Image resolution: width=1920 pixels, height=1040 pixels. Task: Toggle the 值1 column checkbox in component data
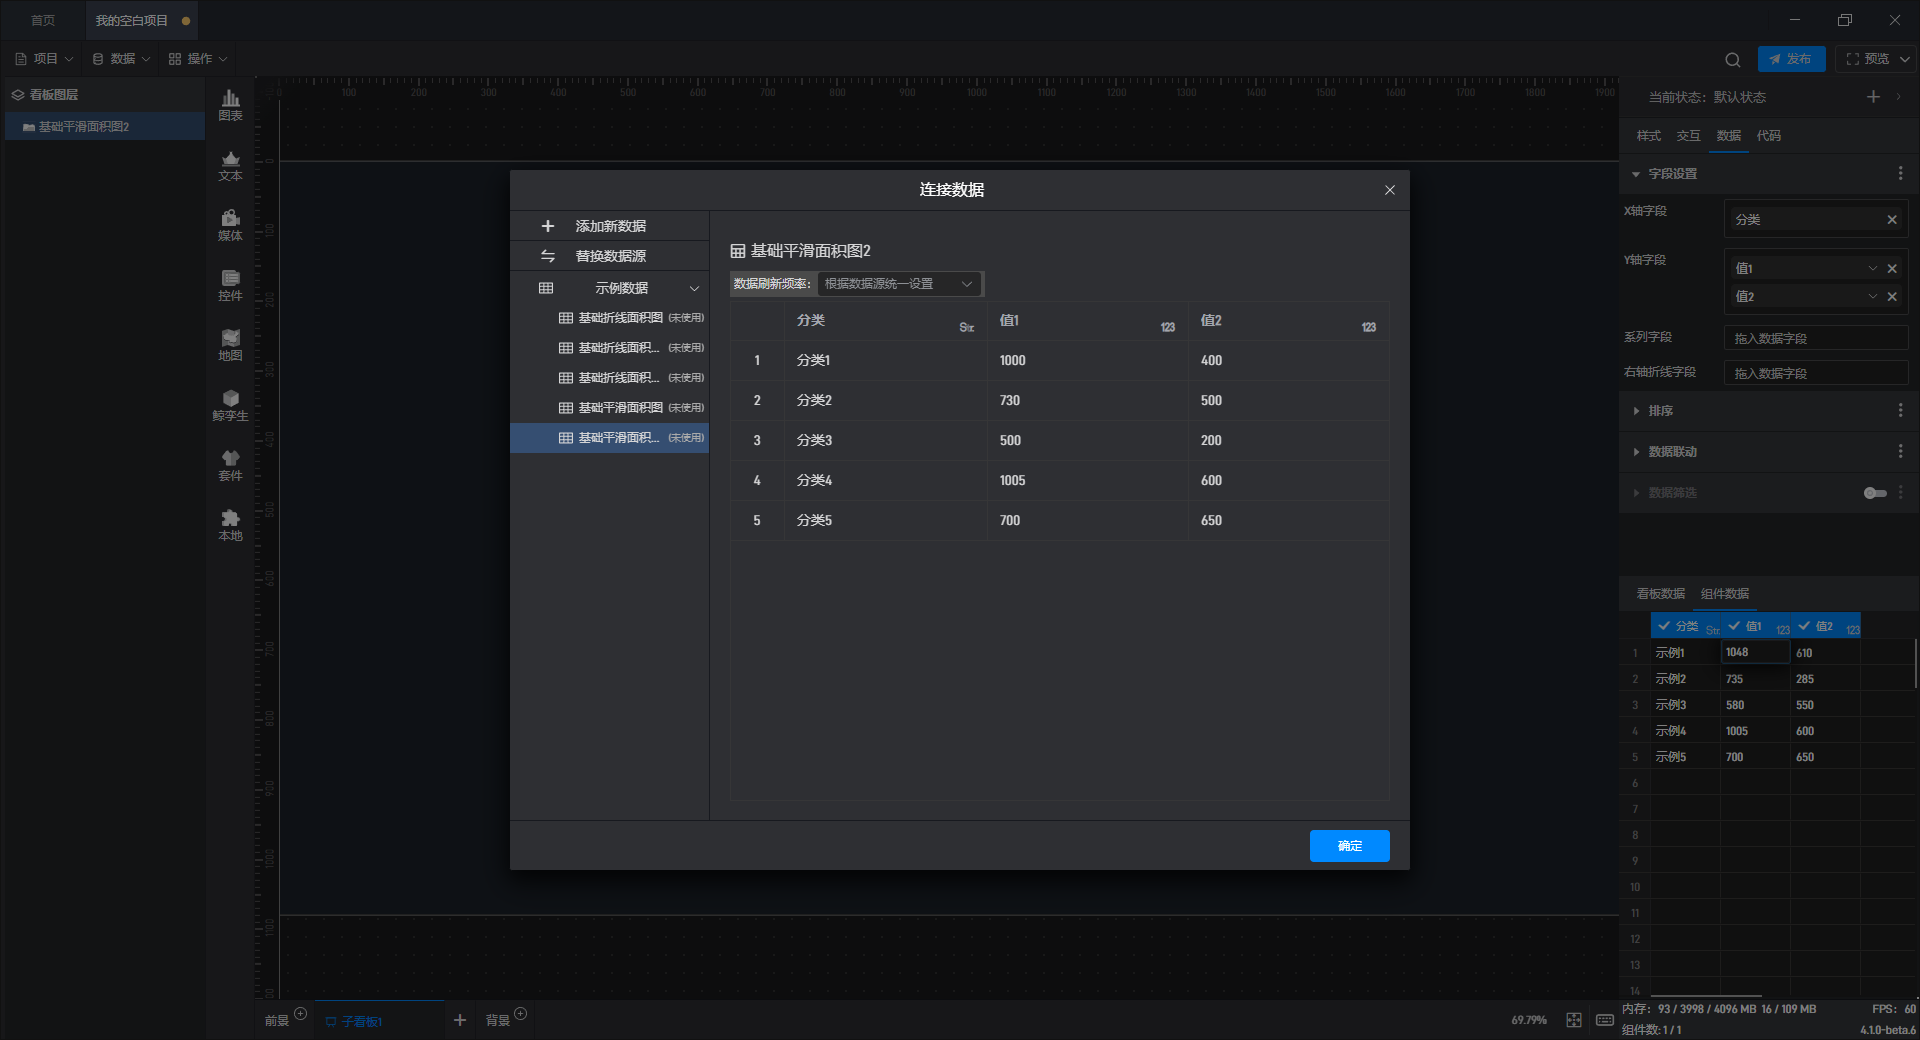tap(1734, 626)
